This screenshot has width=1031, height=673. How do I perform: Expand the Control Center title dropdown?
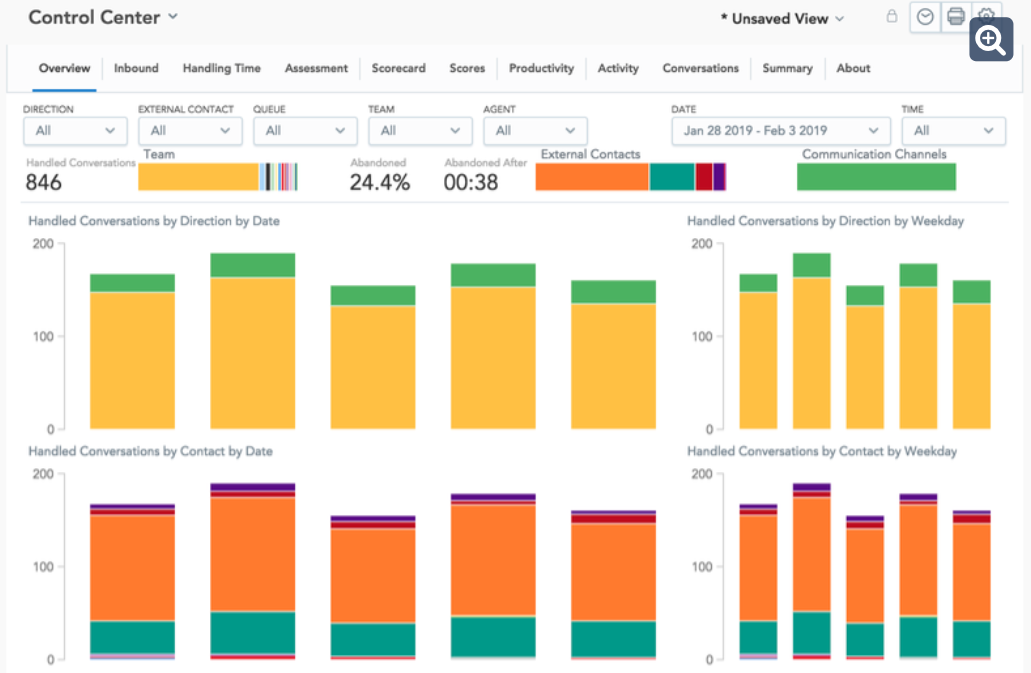(x=173, y=16)
